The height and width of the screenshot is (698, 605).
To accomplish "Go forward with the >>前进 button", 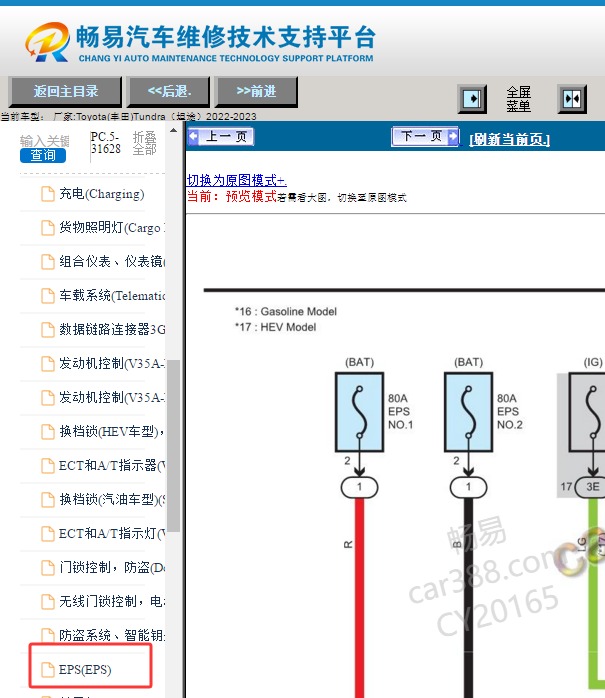I will [x=256, y=92].
